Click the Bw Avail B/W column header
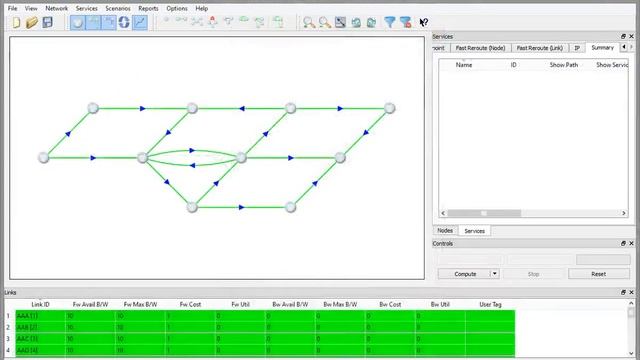640x360 pixels. point(290,304)
